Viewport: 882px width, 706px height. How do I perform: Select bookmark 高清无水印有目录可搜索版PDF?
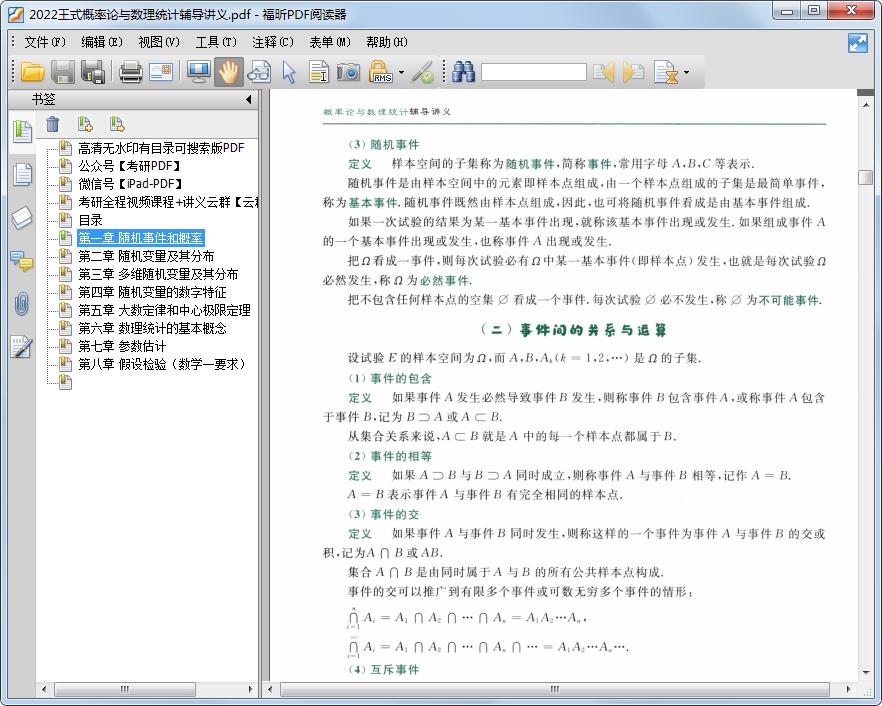(x=161, y=148)
